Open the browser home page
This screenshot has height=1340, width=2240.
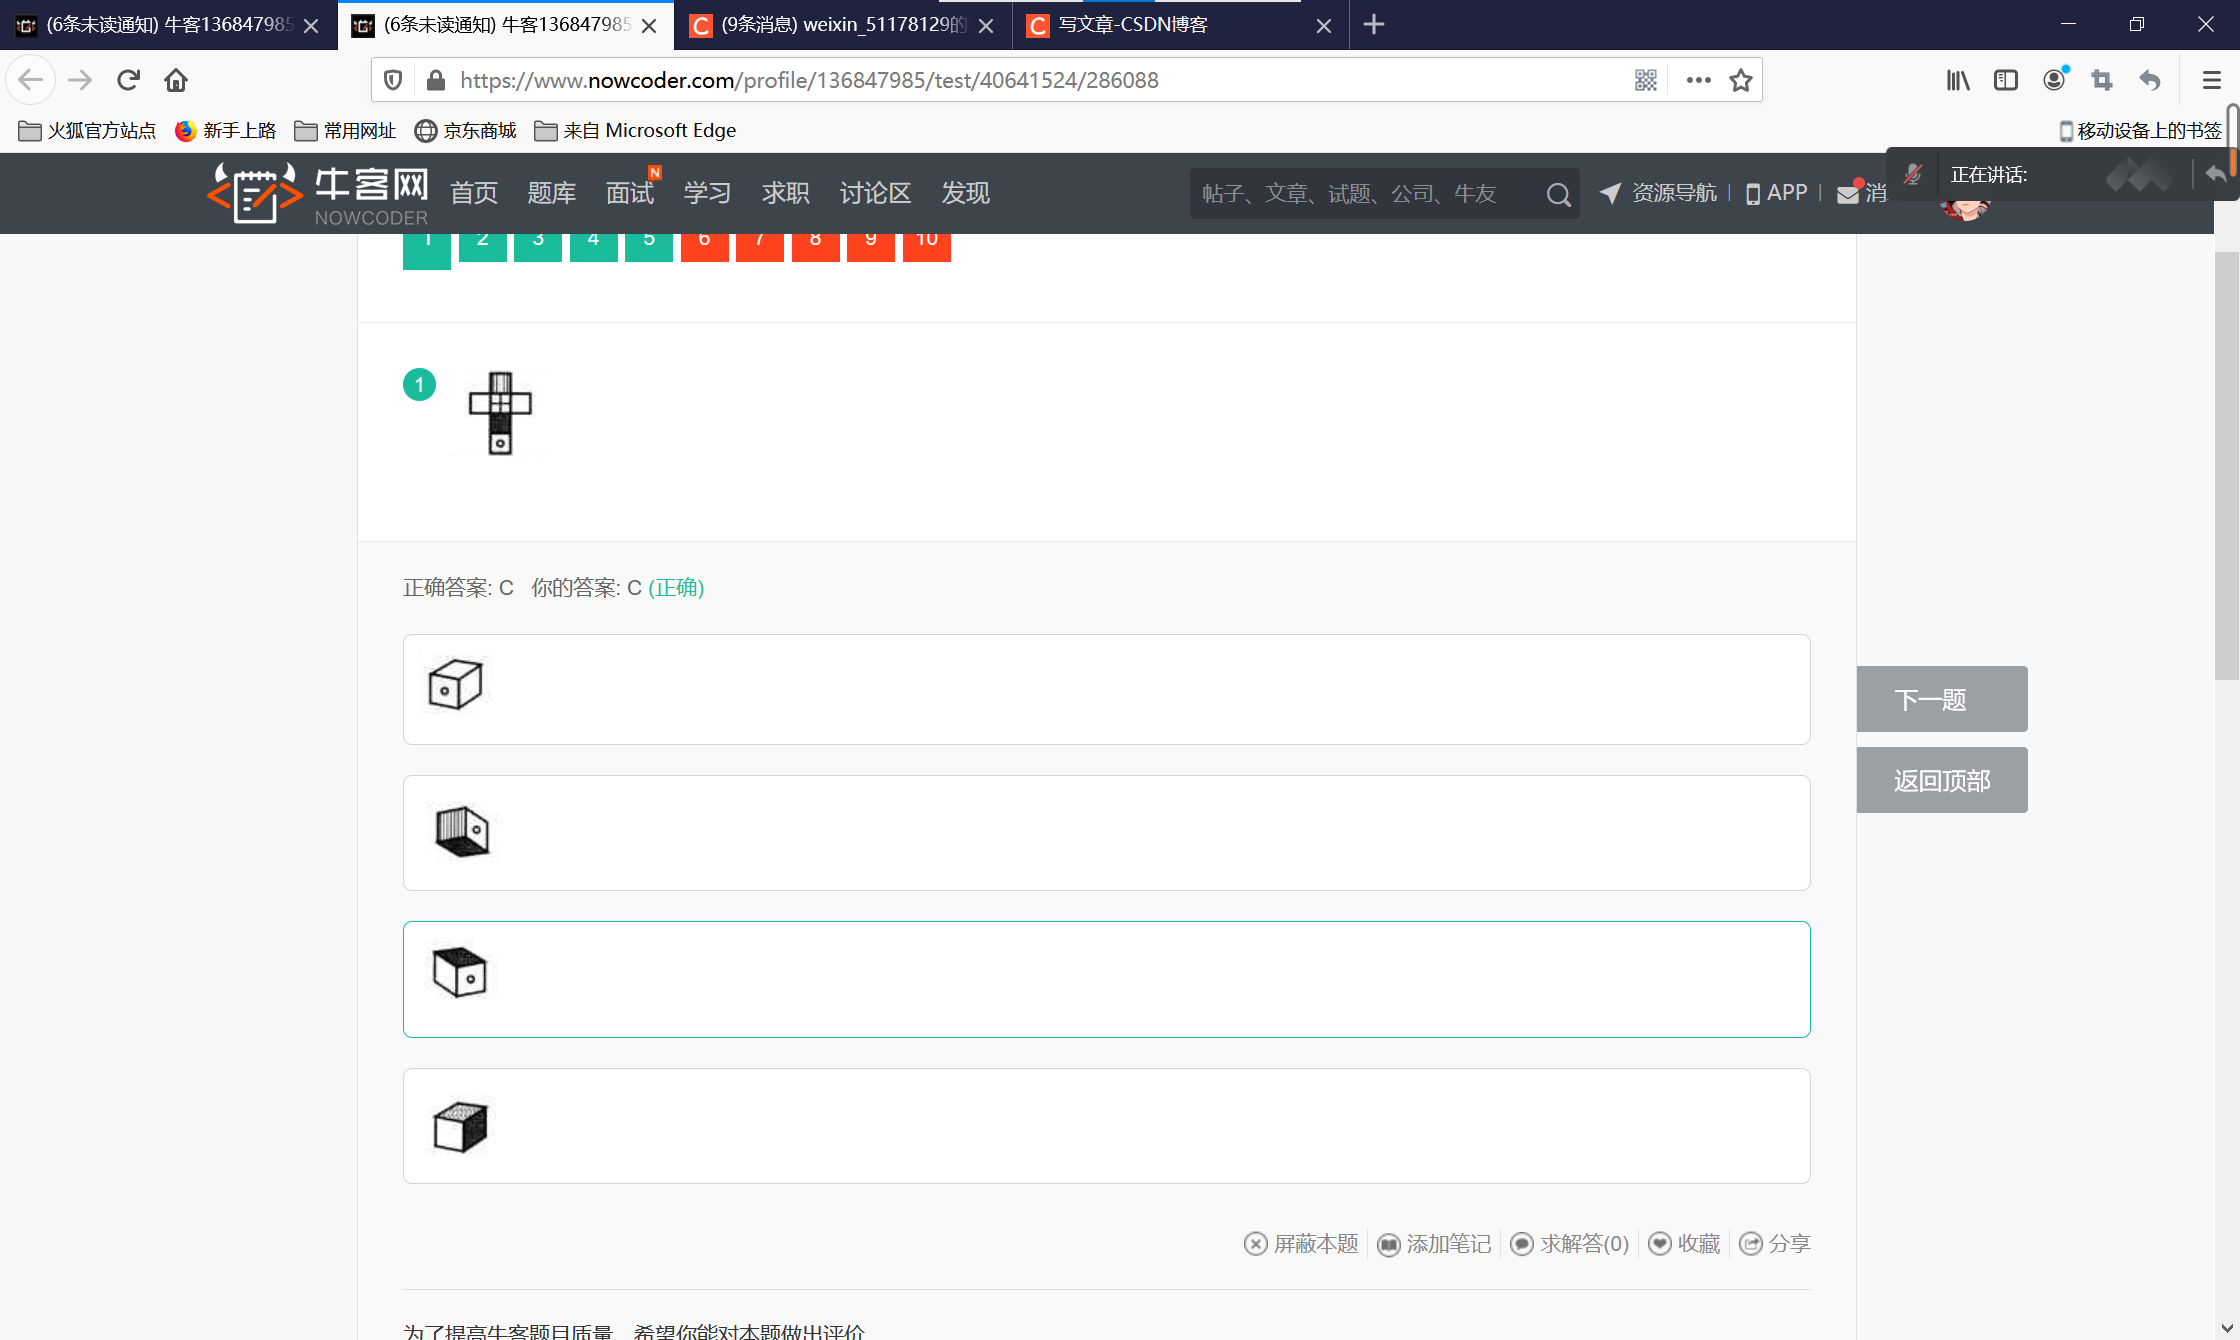[176, 80]
